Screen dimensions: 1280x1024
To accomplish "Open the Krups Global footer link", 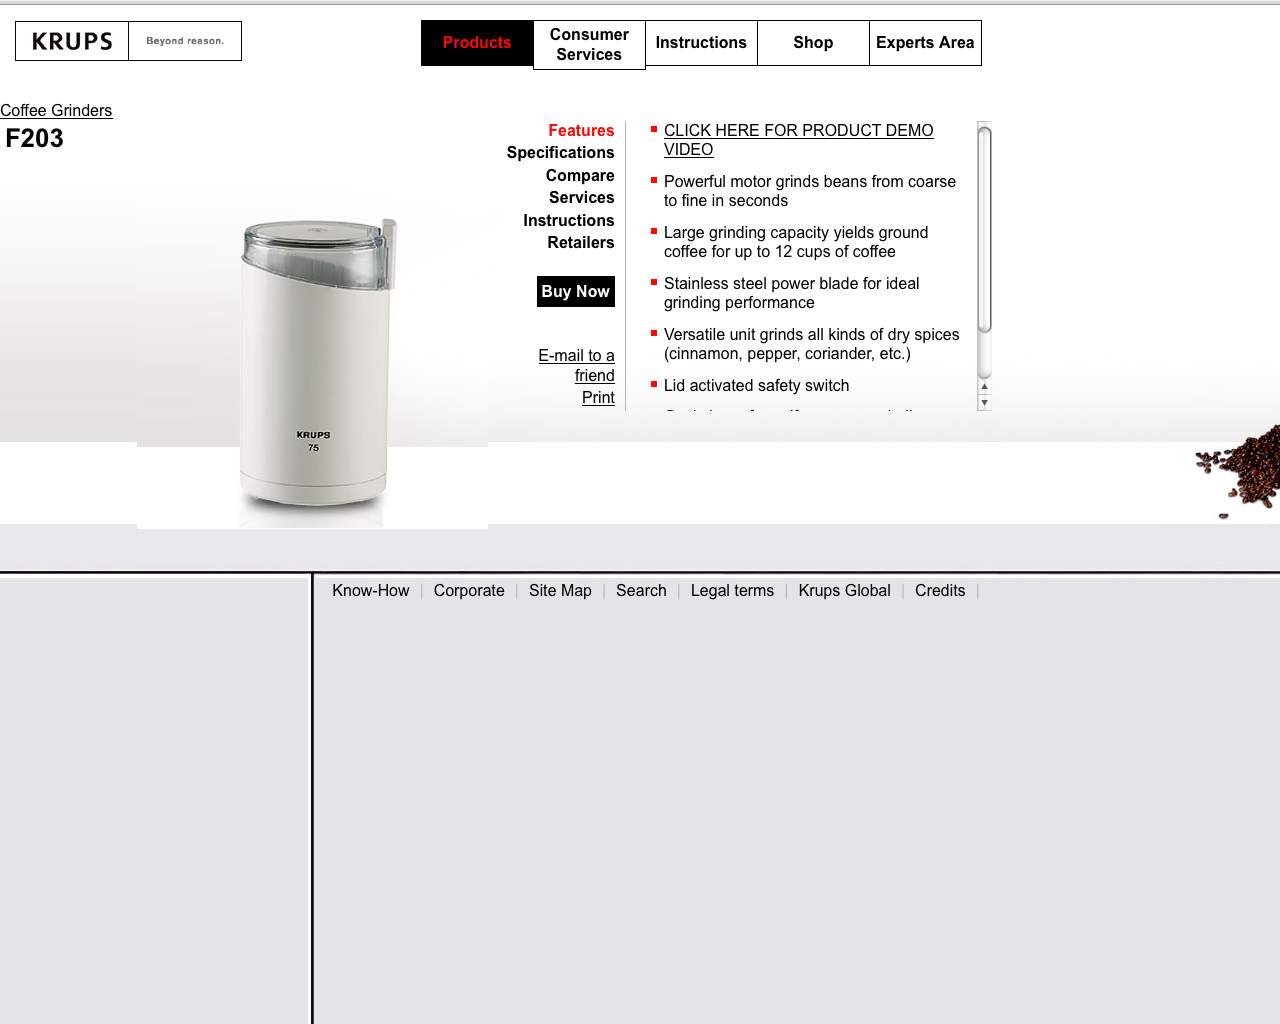I will pyautogui.click(x=844, y=590).
